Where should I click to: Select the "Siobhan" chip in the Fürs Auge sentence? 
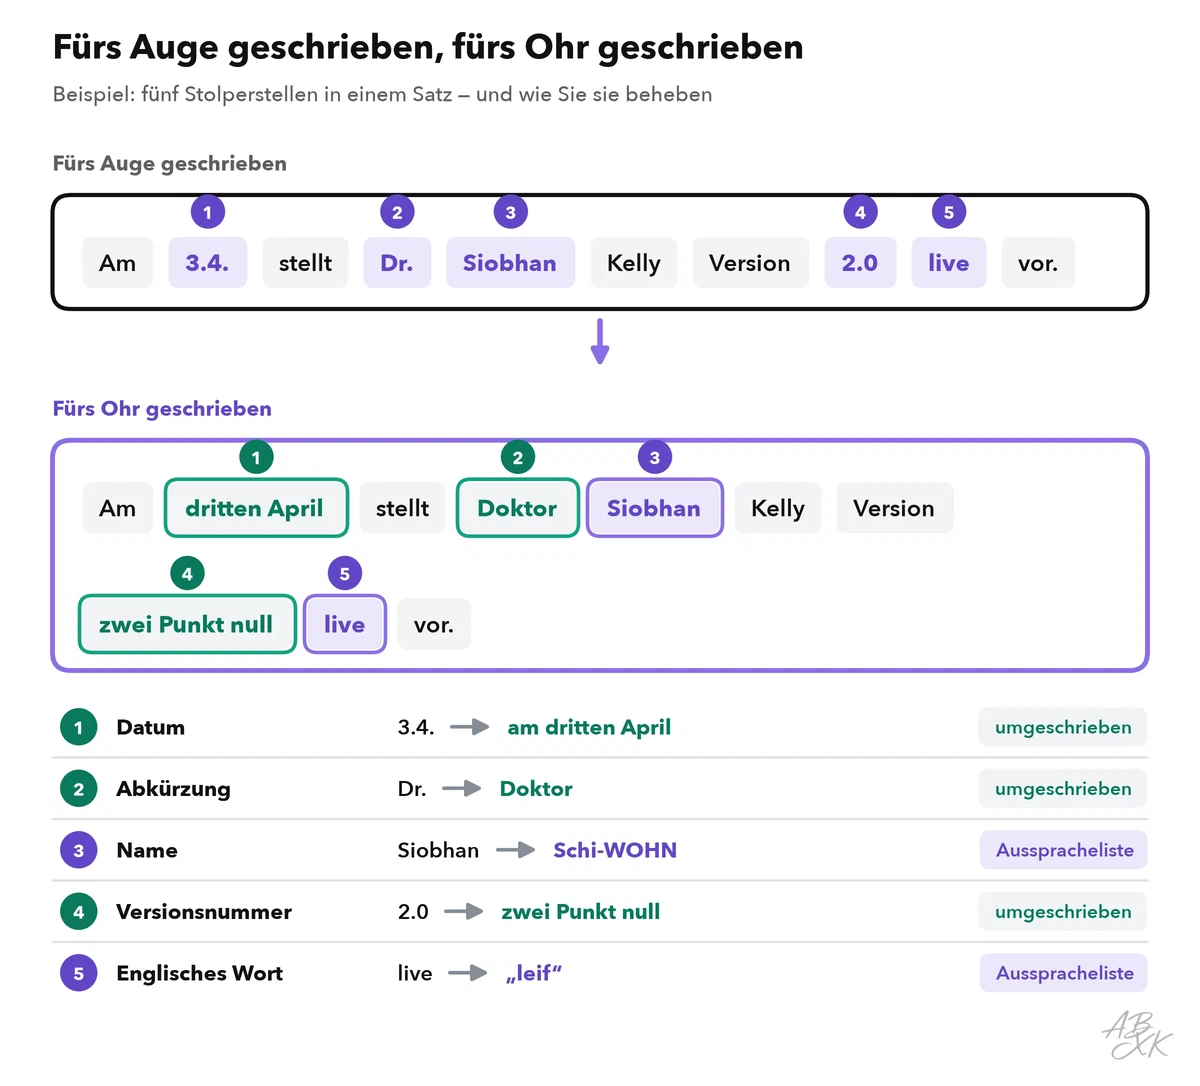510,263
